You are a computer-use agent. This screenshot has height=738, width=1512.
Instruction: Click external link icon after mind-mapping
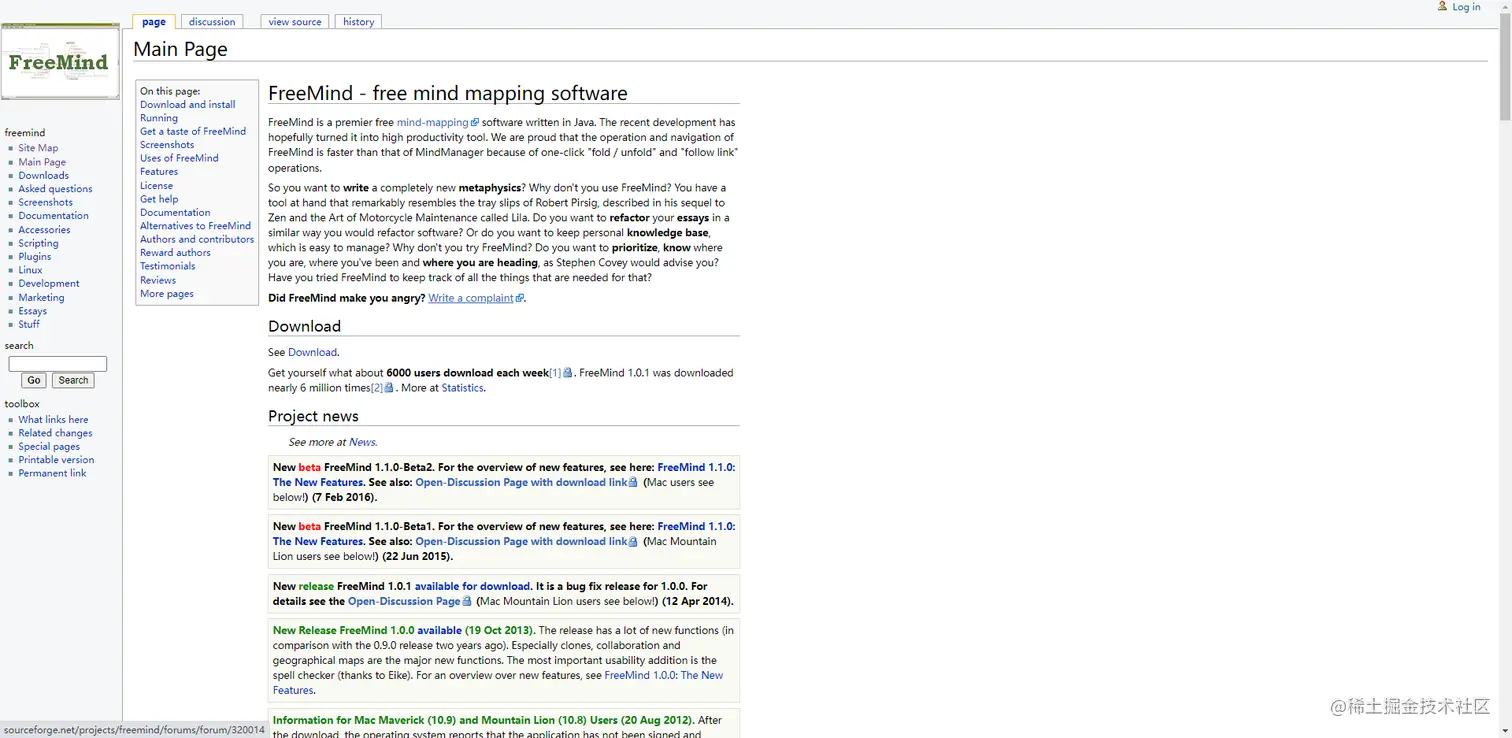click(x=475, y=123)
